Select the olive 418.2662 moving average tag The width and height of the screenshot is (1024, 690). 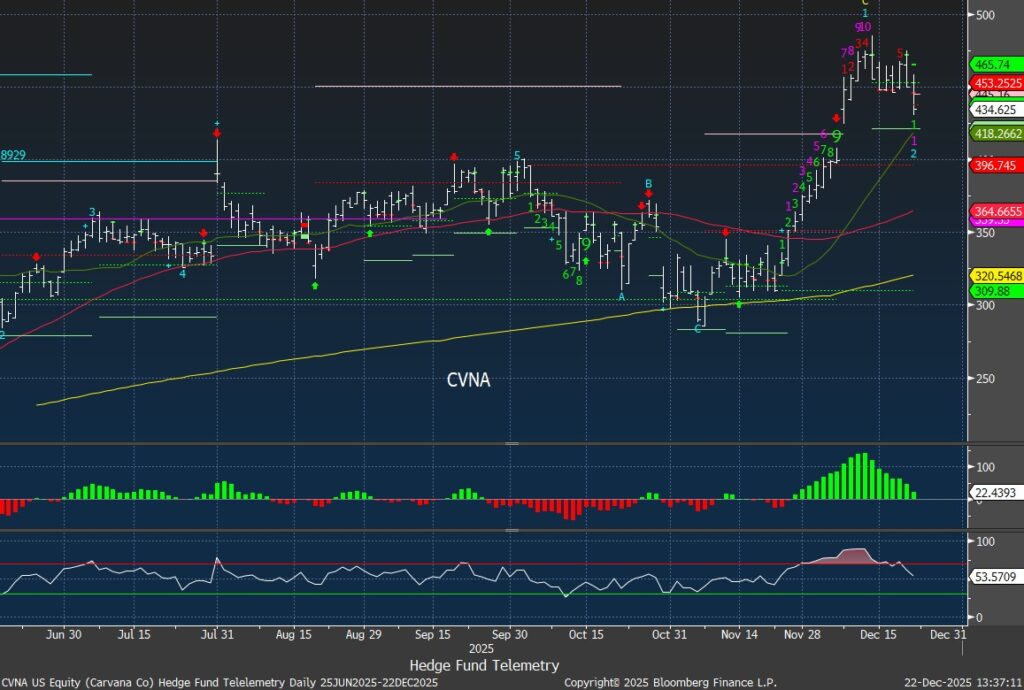tap(996, 133)
